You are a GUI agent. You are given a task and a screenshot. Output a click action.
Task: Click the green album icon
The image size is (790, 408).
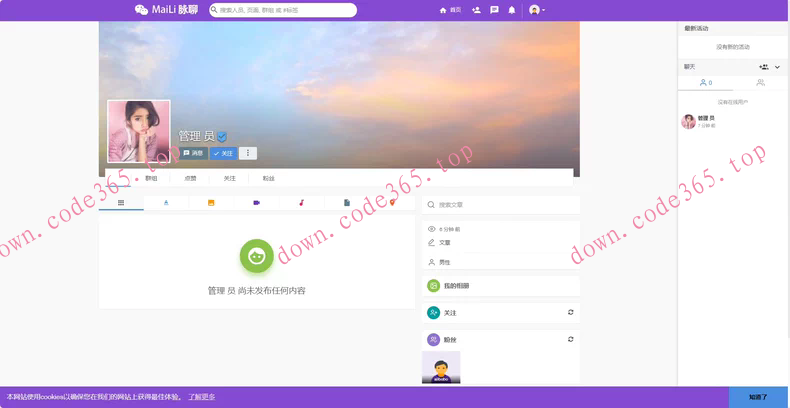pyautogui.click(x=433, y=286)
